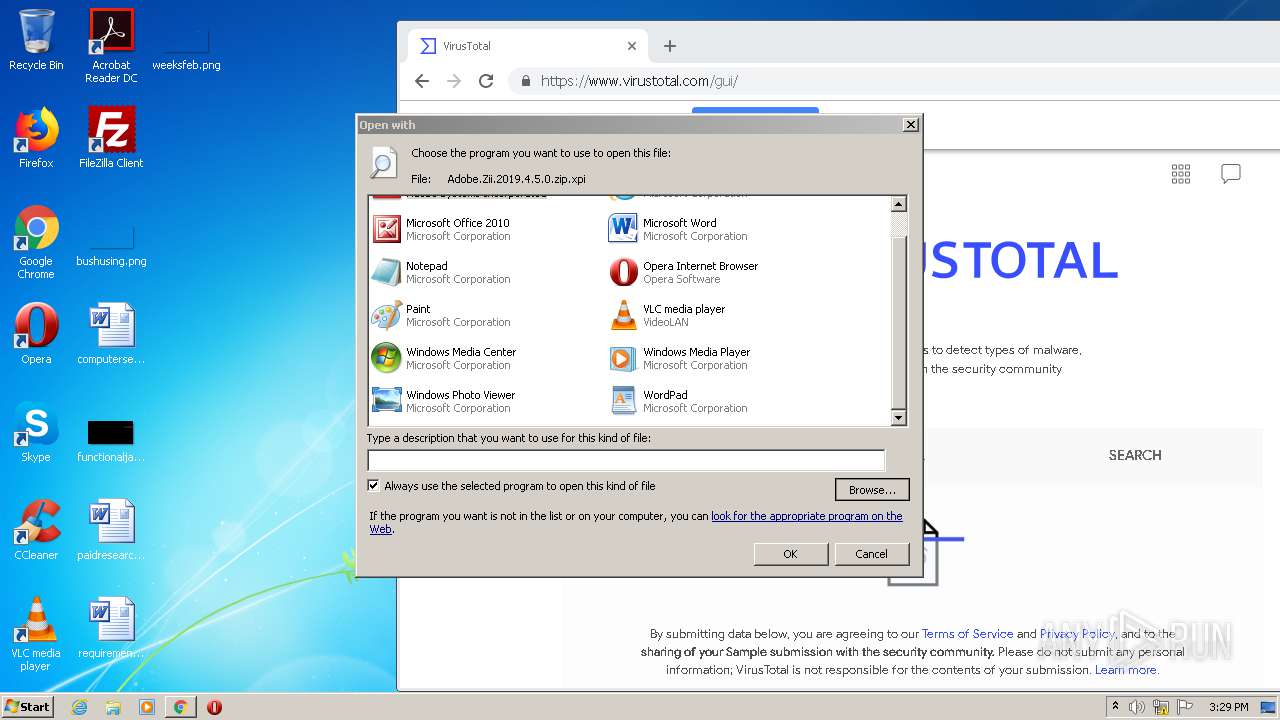The width and height of the screenshot is (1280, 720).
Task: Click file type description input field
Action: pyautogui.click(x=626, y=460)
